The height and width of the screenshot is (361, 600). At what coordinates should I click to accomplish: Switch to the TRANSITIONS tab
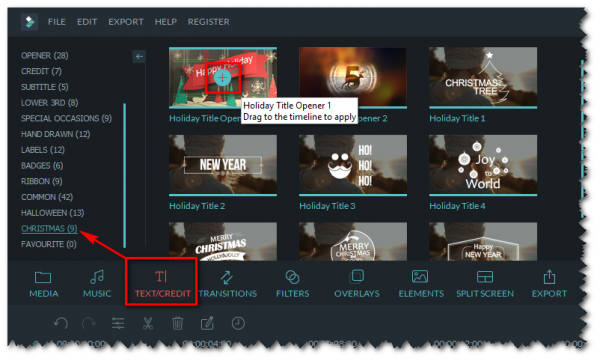click(x=228, y=284)
